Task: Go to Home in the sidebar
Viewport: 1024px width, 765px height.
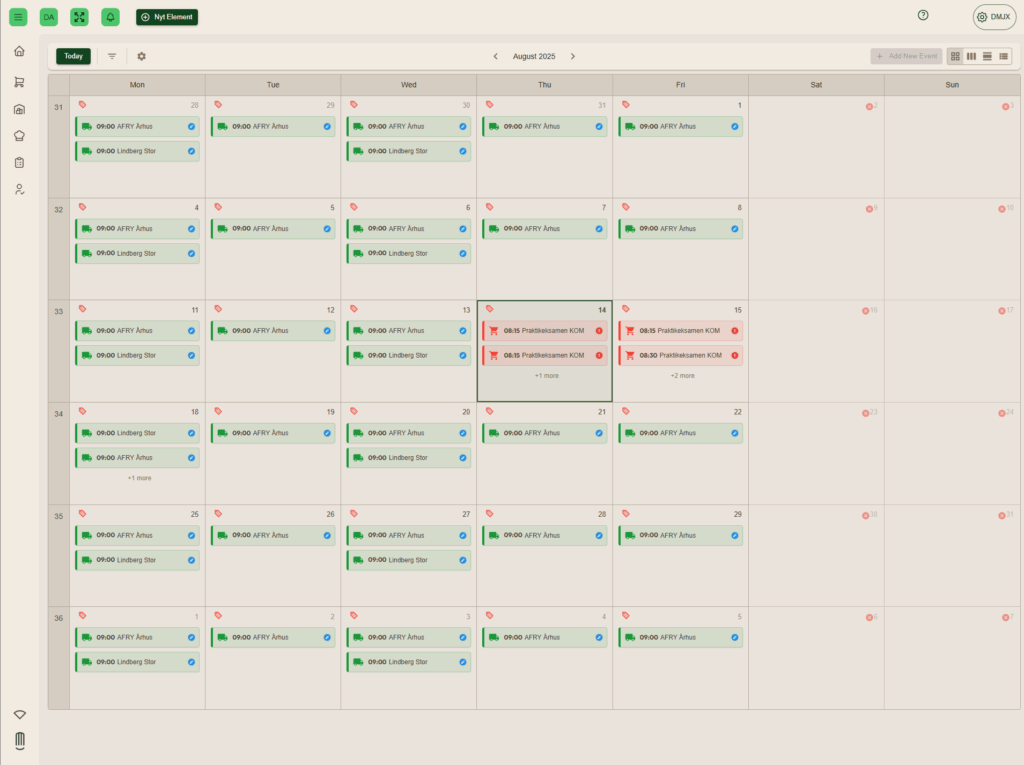Action: [x=19, y=51]
